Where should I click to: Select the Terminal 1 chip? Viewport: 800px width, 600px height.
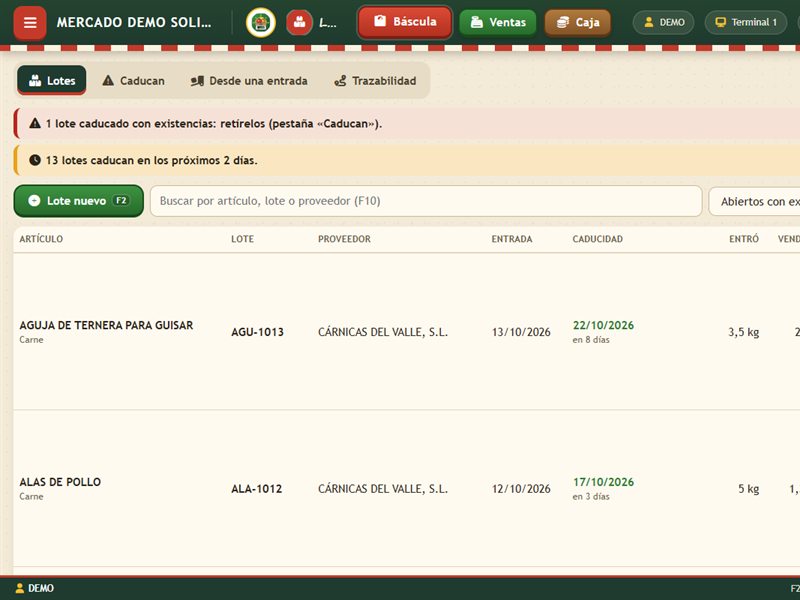pyautogui.click(x=746, y=22)
